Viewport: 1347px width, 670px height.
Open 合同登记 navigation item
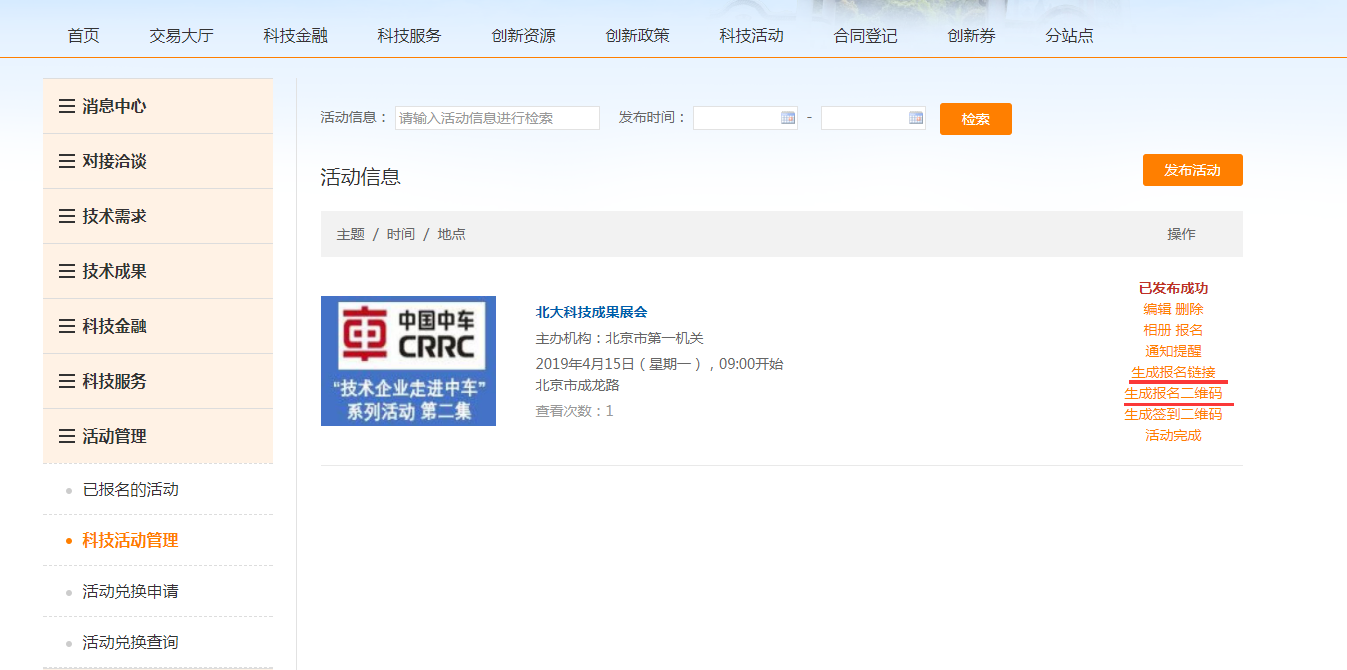coord(866,35)
